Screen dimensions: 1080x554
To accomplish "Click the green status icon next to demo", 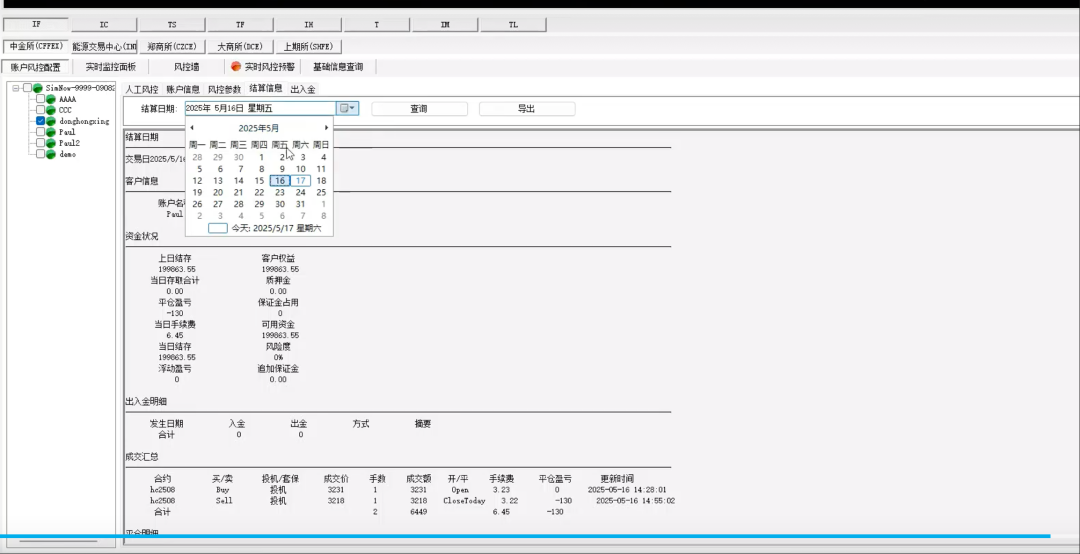I will point(50,154).
